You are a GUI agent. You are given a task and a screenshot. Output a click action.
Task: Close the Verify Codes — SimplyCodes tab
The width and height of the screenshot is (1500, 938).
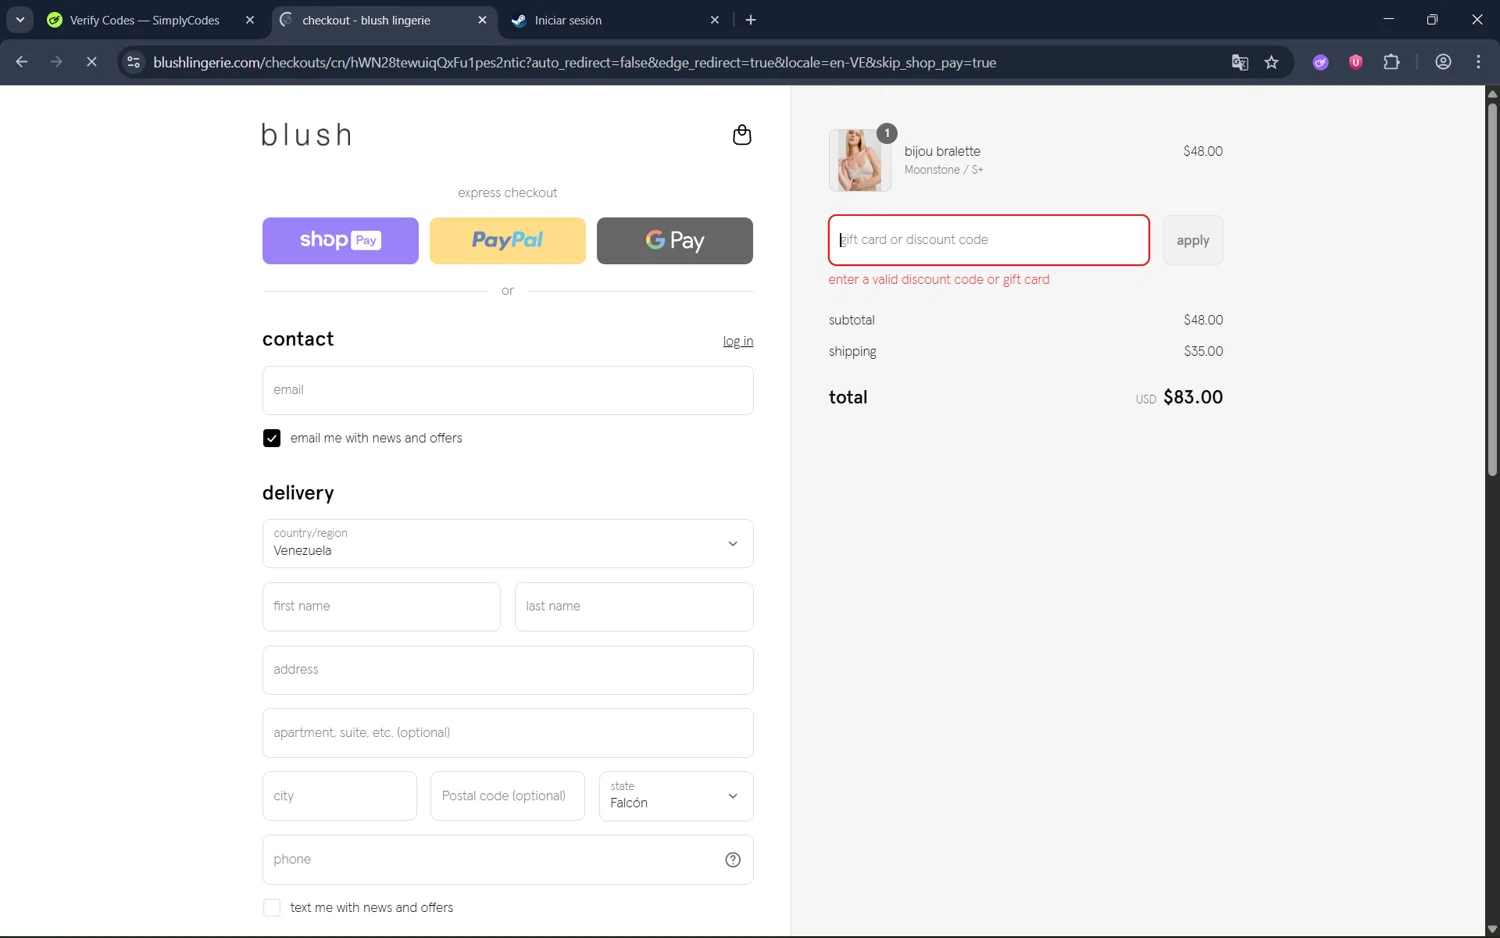250,20
